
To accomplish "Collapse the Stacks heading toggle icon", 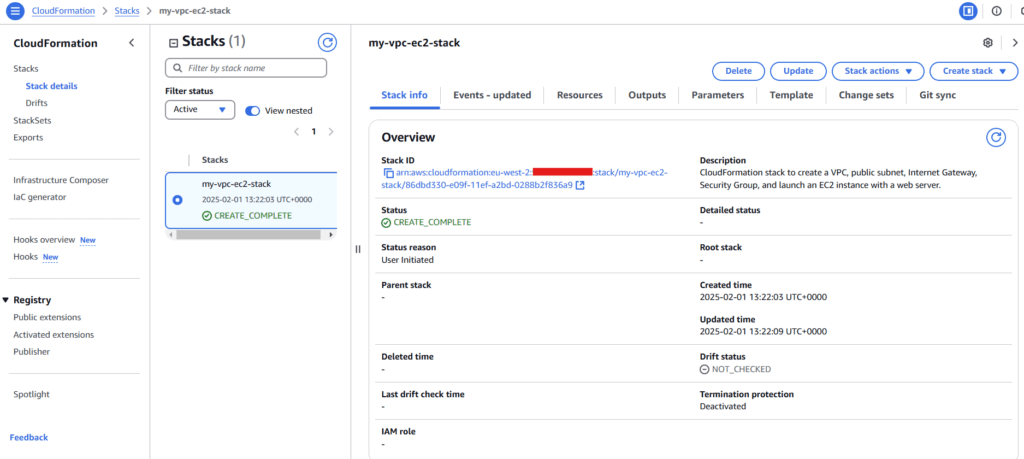I will coord(173,43).
